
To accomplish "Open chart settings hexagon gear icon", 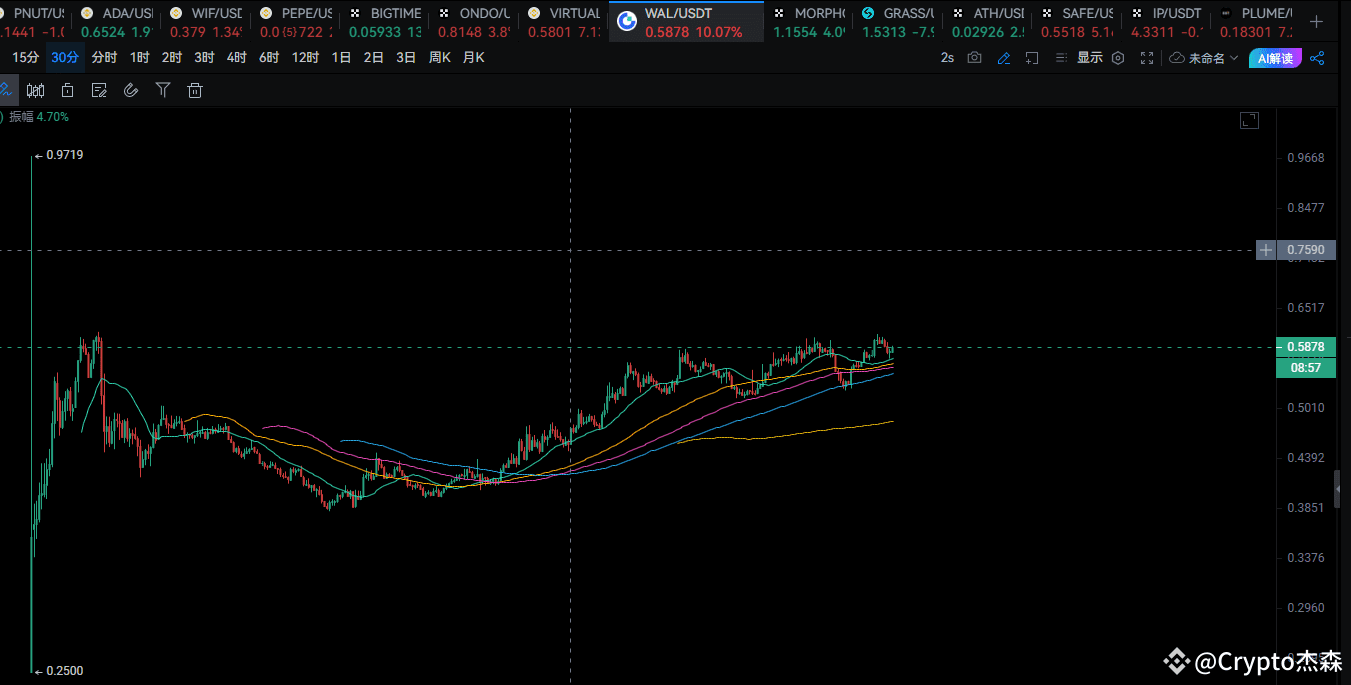I will (1118, 58).
